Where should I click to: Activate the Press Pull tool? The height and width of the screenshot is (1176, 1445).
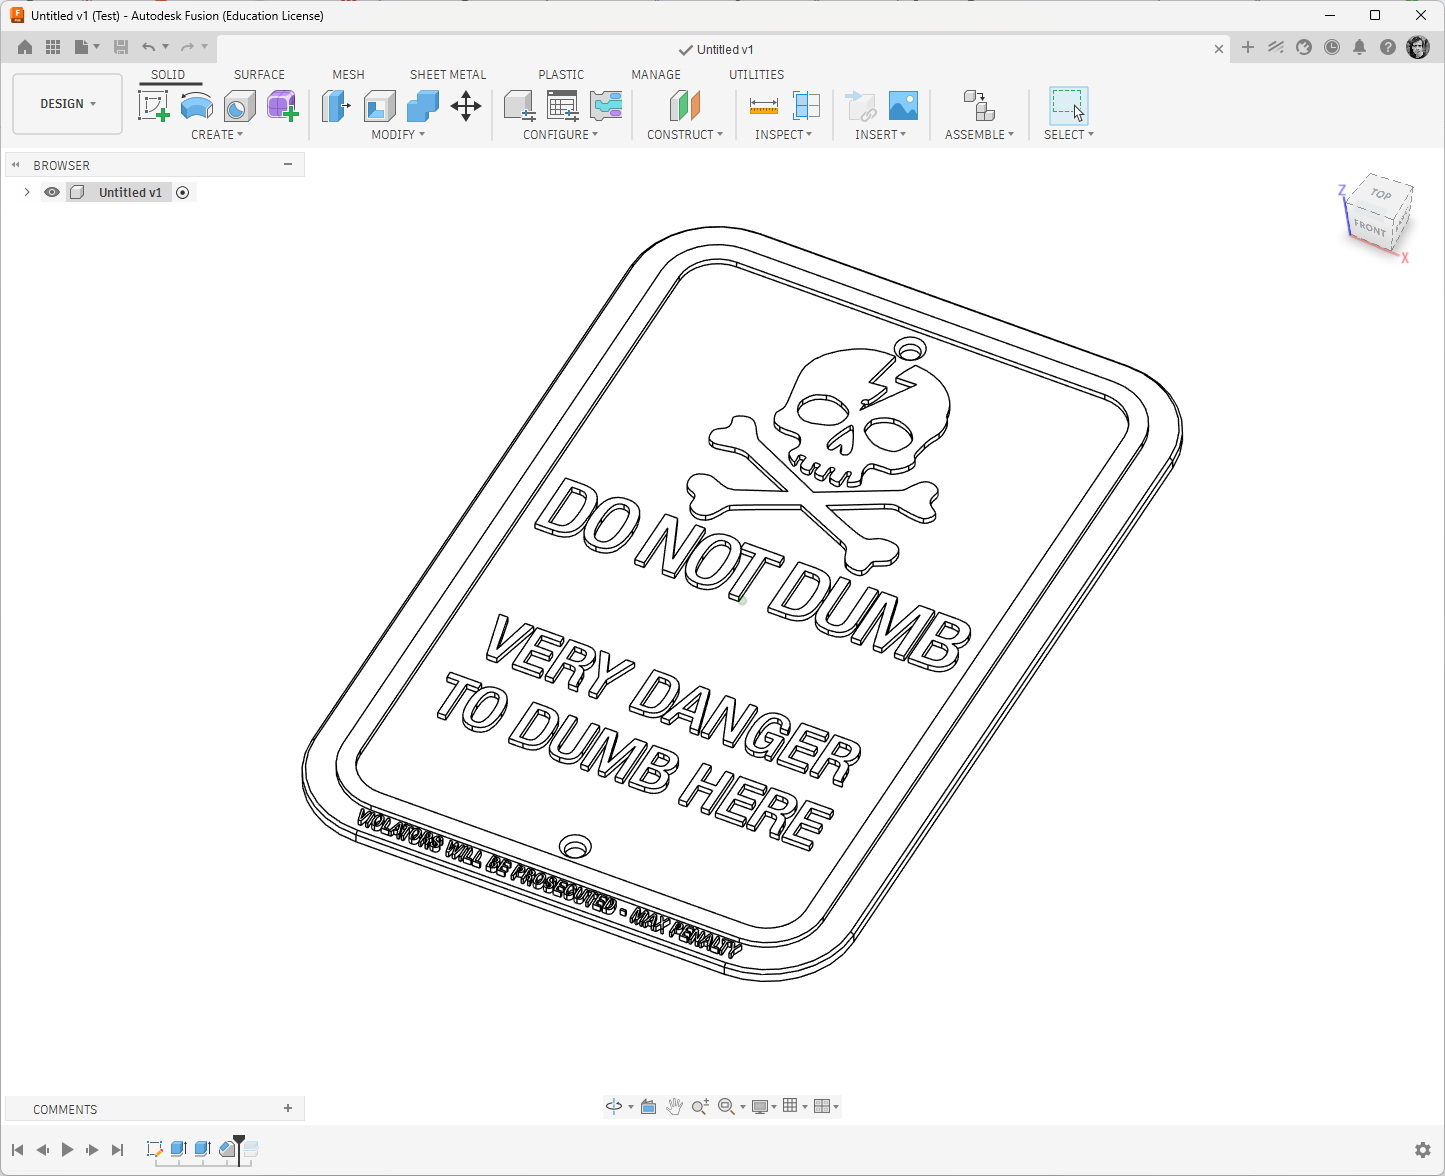tap(336, 106)
